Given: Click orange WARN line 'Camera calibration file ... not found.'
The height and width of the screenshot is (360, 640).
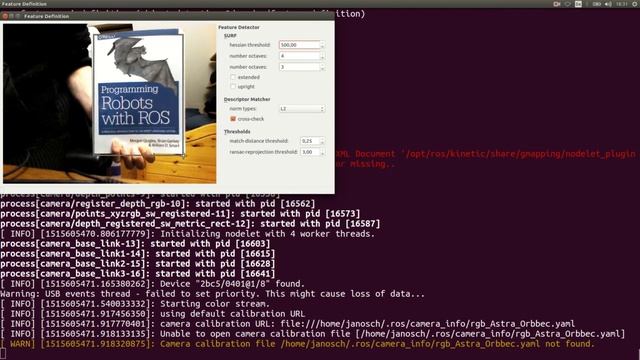Looking at the screenshot, I should click(x=297, y=344).
